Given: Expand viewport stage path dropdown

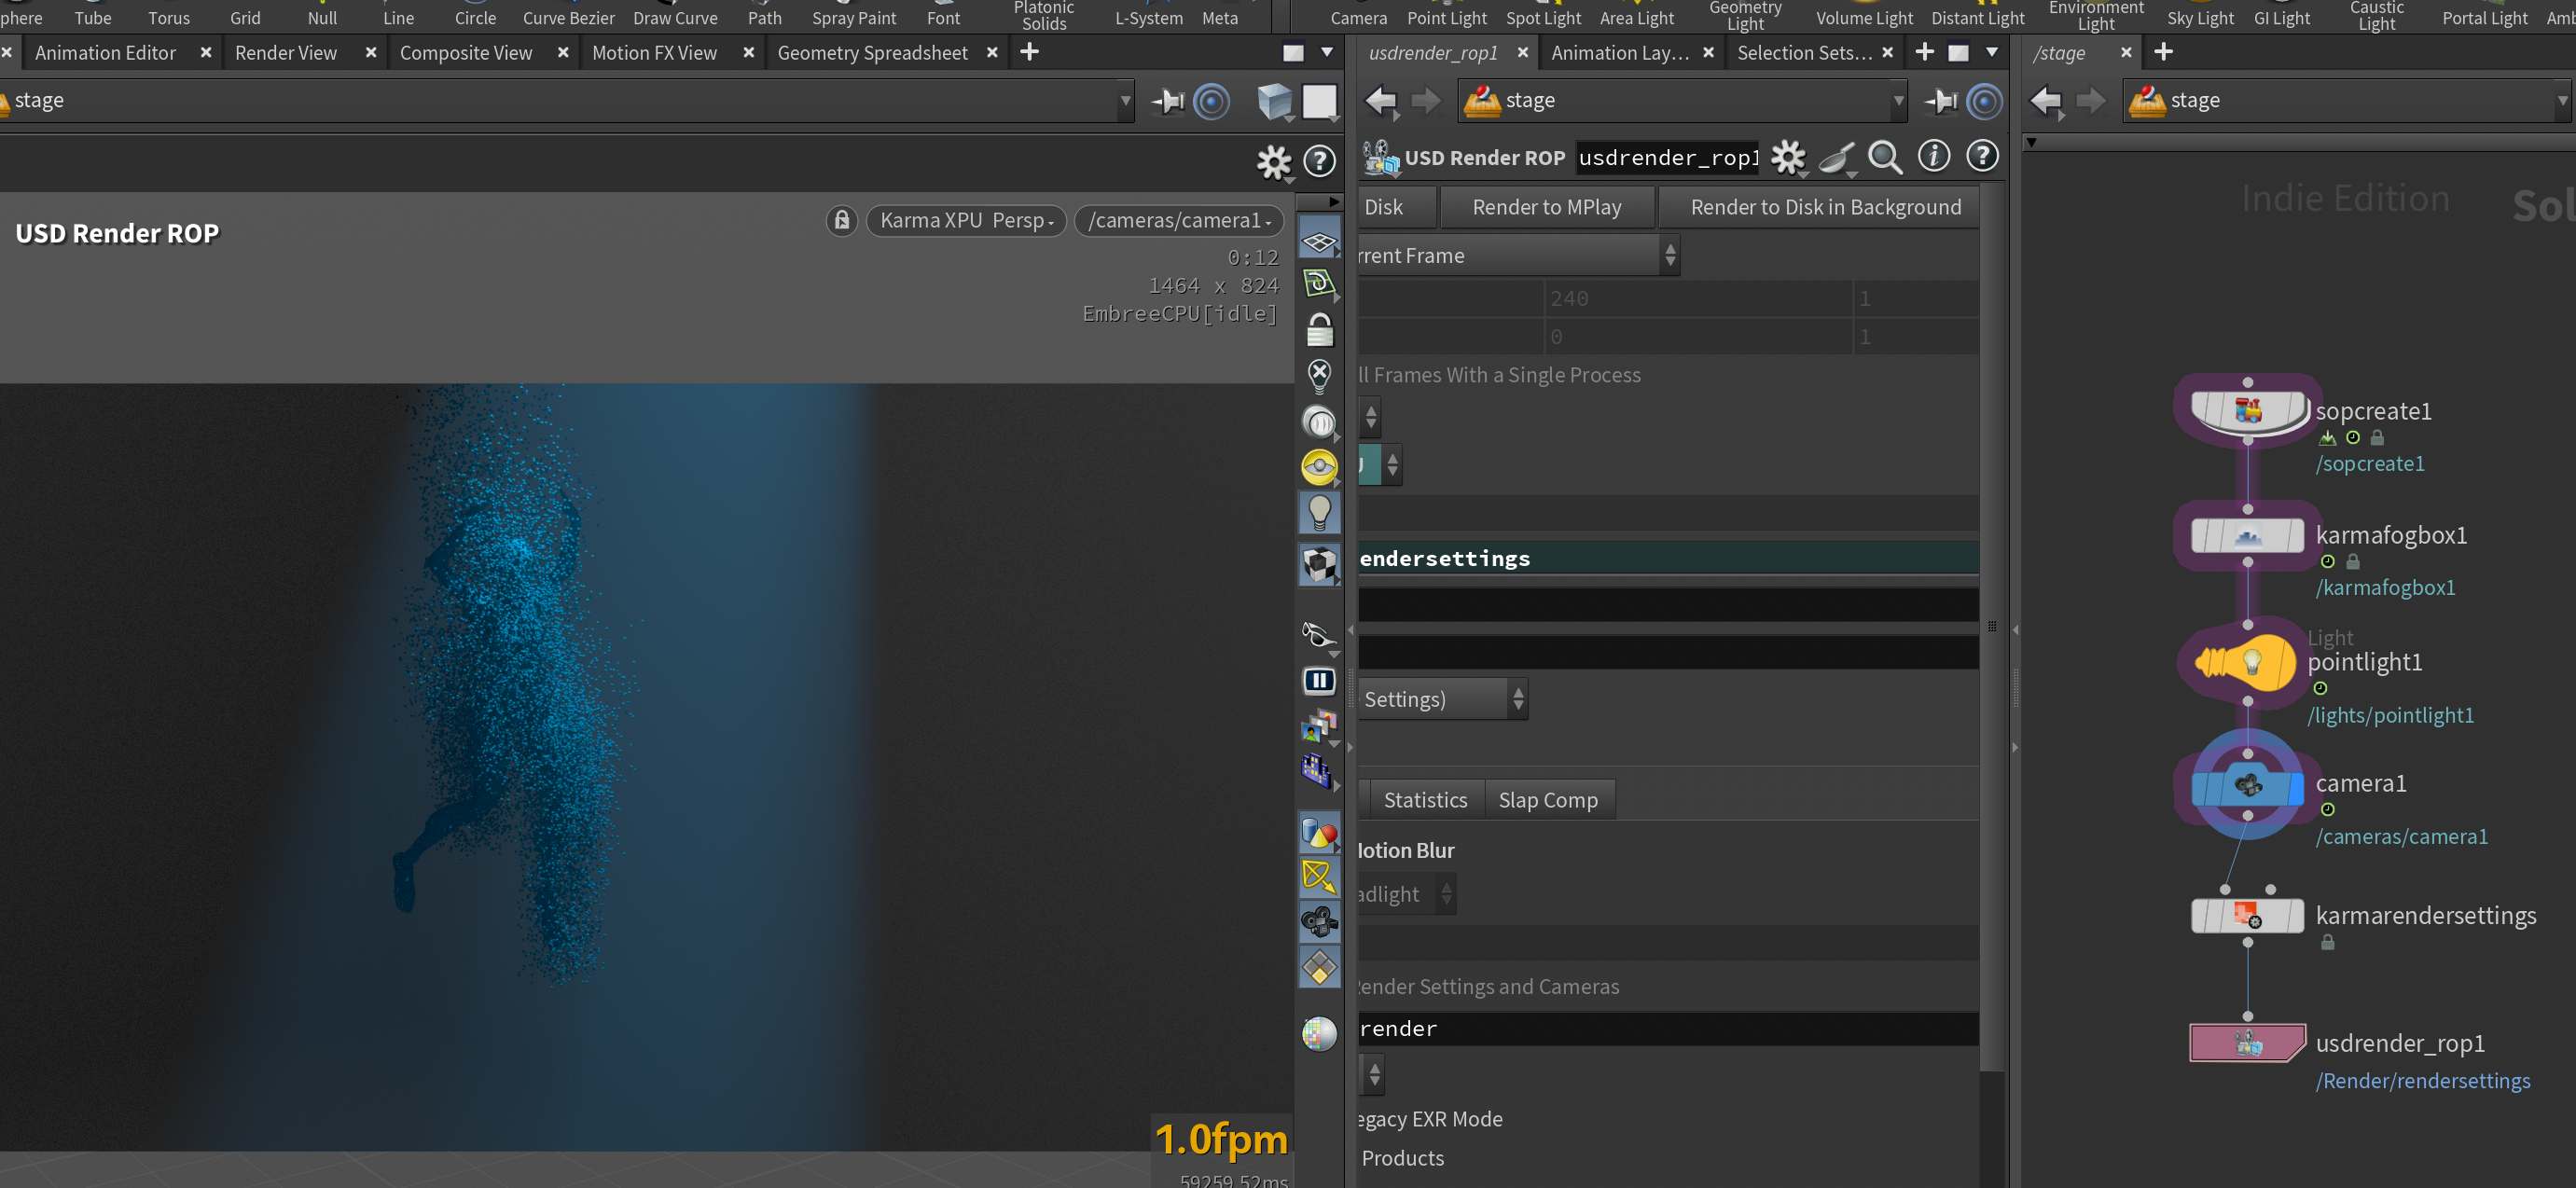Looking at the screenshot, I should pyautogui.click(x=1125, y=100).
